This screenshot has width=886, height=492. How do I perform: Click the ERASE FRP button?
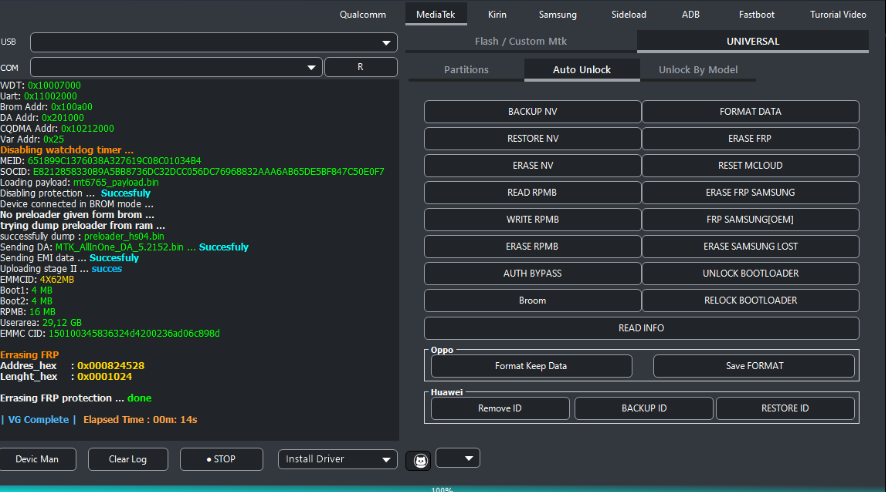click(750, 138)
